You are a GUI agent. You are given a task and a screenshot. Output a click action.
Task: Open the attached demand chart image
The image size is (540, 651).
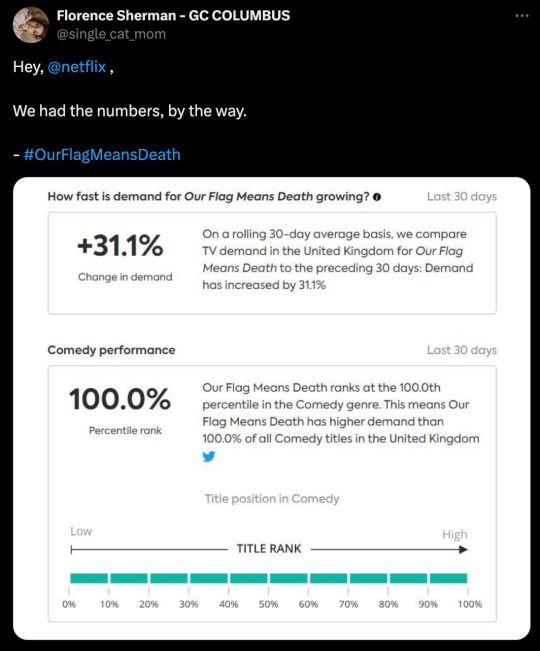click(x=271, y=409)
